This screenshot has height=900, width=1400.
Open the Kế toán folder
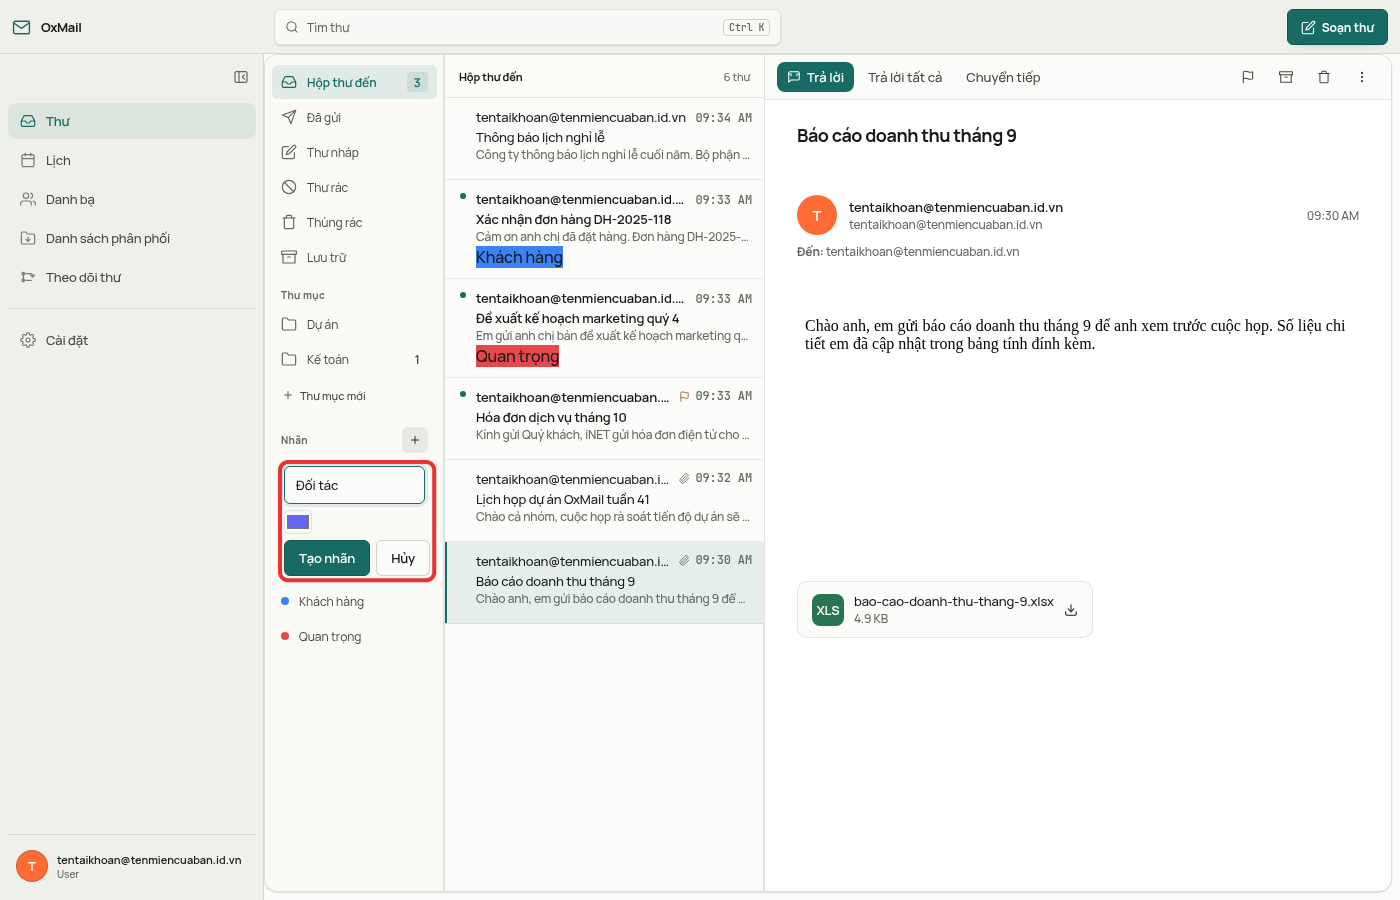pyautogui.click(x=354, y=359)
